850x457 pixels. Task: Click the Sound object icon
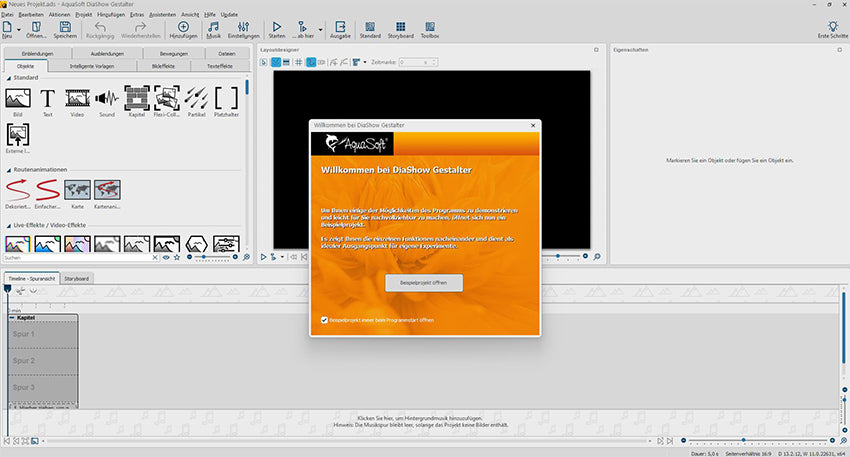coord(107,98)
